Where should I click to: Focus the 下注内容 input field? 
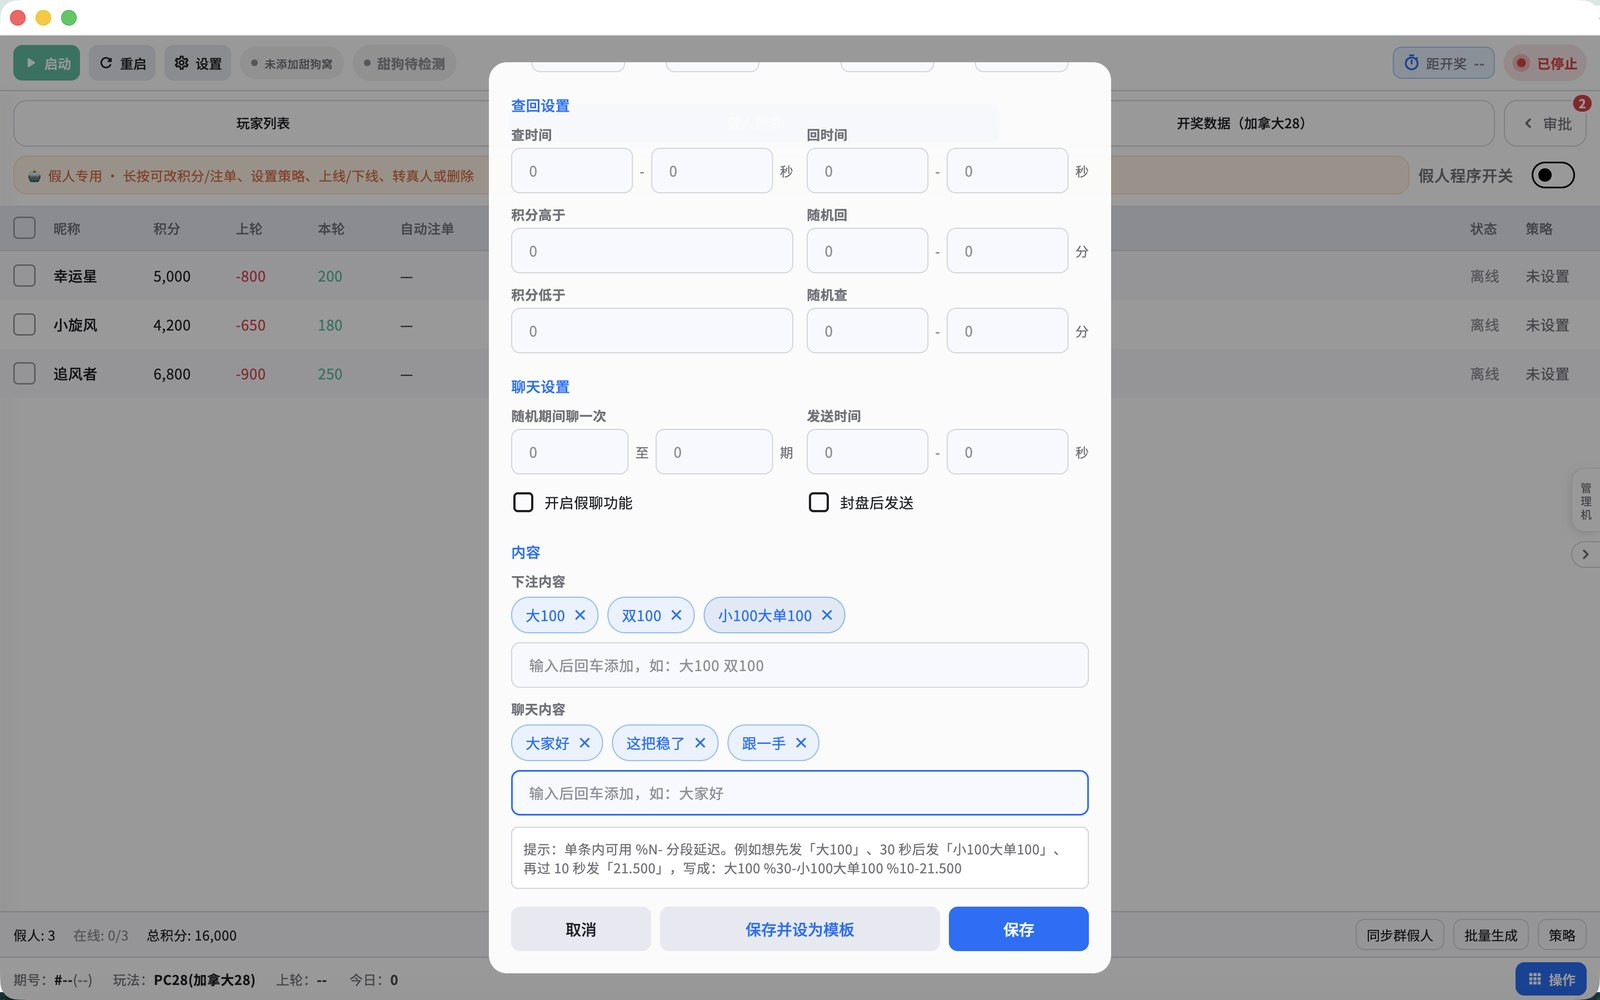point(800,665)
